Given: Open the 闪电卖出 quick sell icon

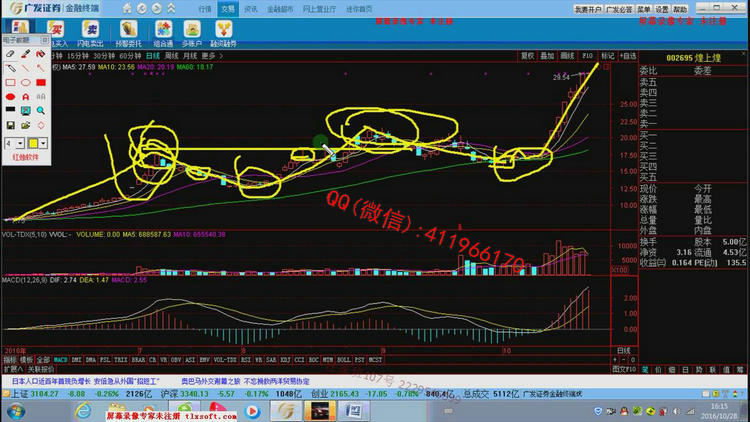Looking at the screenshot, I should 90,33.
